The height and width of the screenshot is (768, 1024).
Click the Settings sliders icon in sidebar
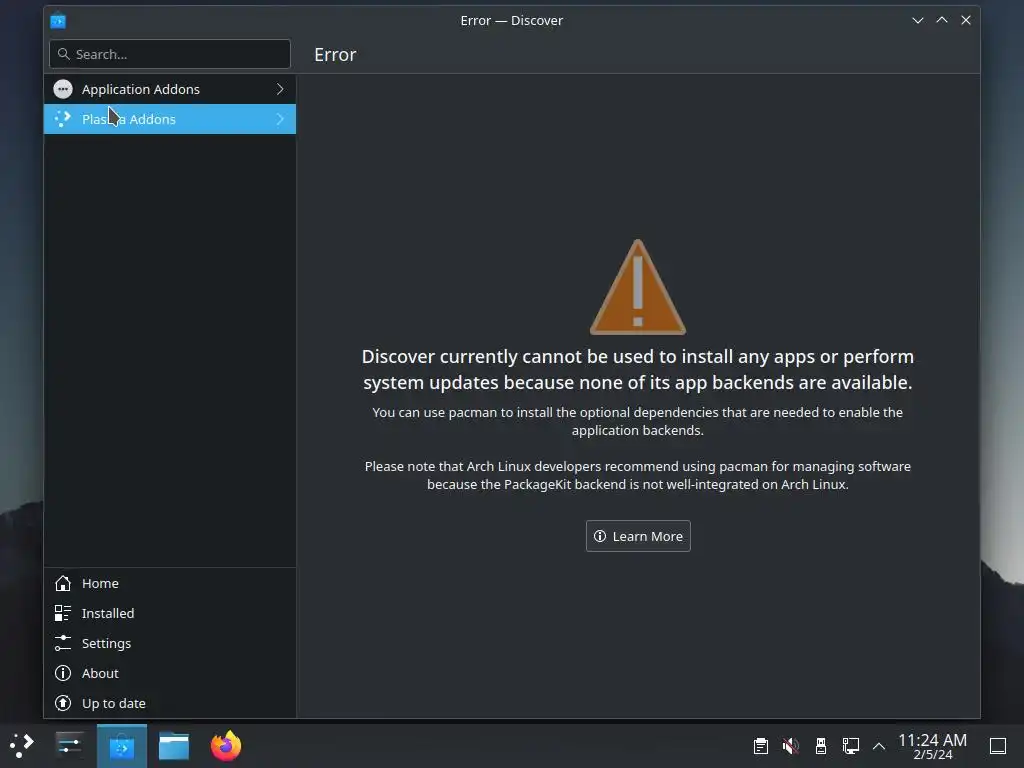(63, 643)
